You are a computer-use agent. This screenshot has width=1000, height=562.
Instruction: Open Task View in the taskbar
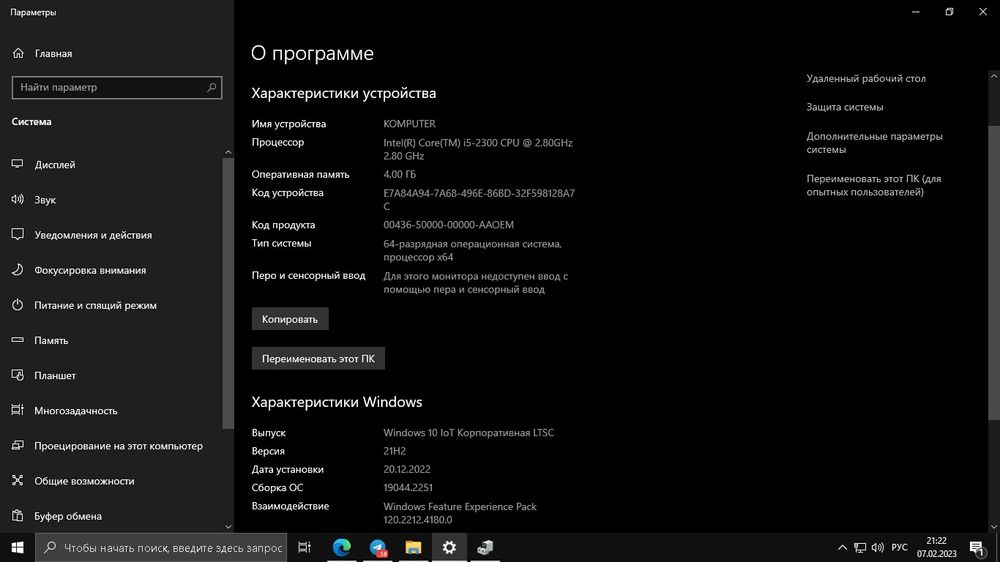tap(304, 547)
